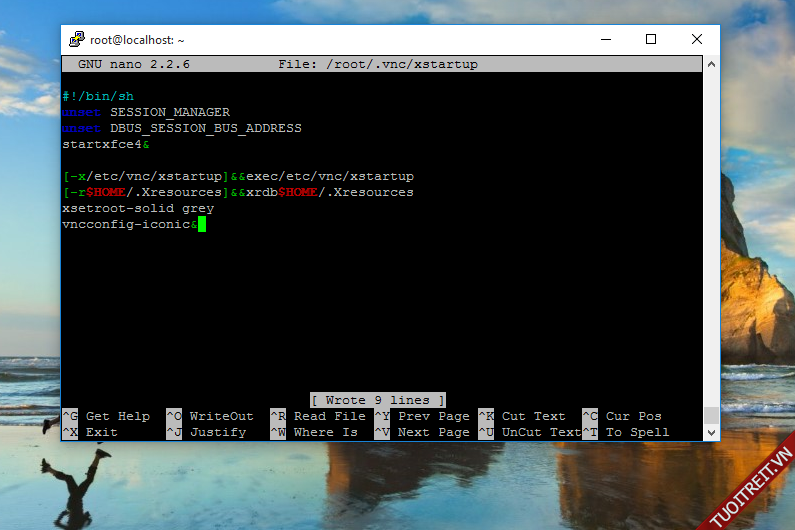
Task: Maximize the root@localhost terminal window
Action: click(x=651, y=40)
